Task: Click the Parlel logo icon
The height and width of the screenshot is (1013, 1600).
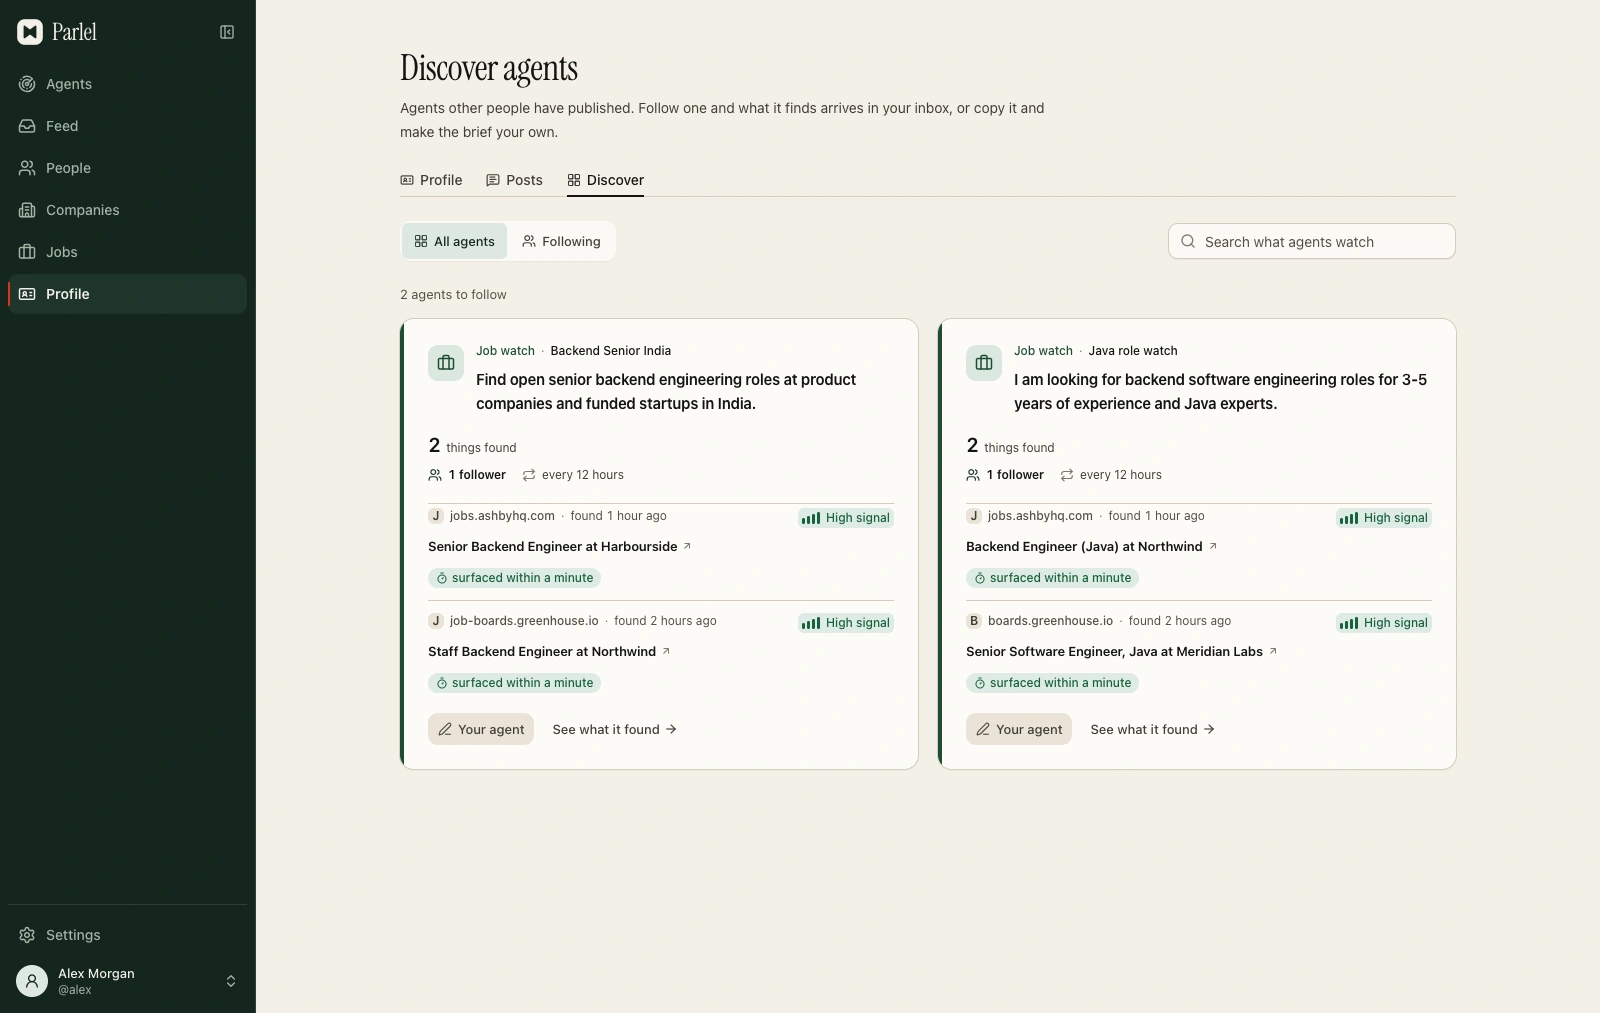Action: click(x=30, y=32)
